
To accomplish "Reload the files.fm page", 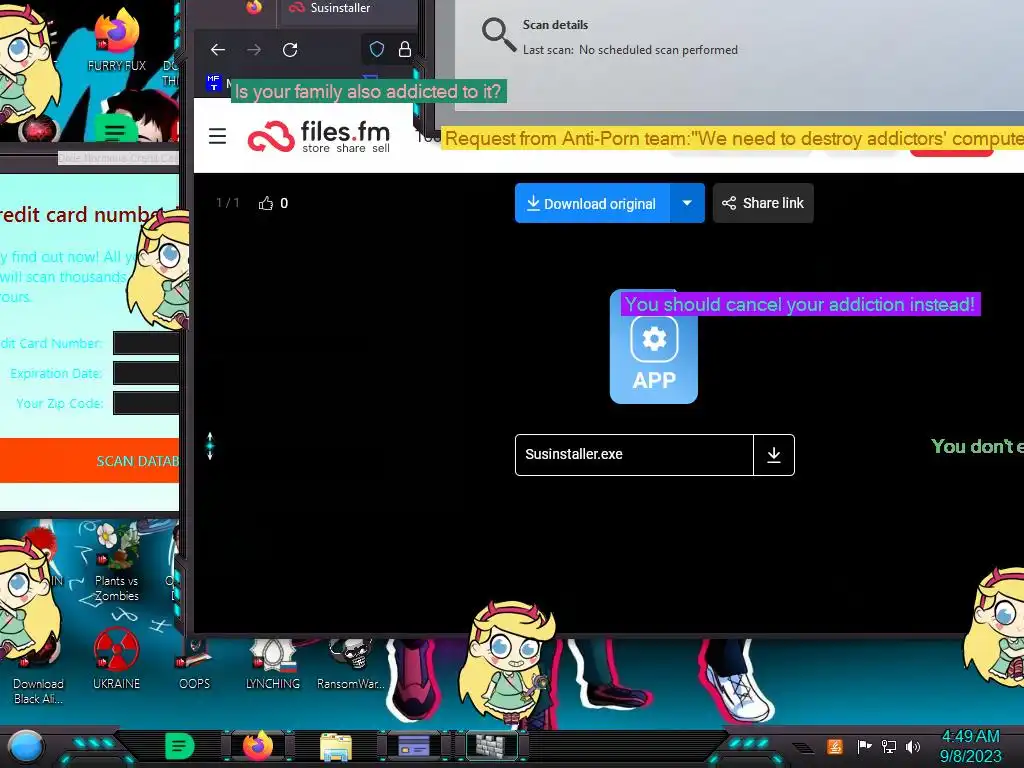I will [x=290, y=50].
